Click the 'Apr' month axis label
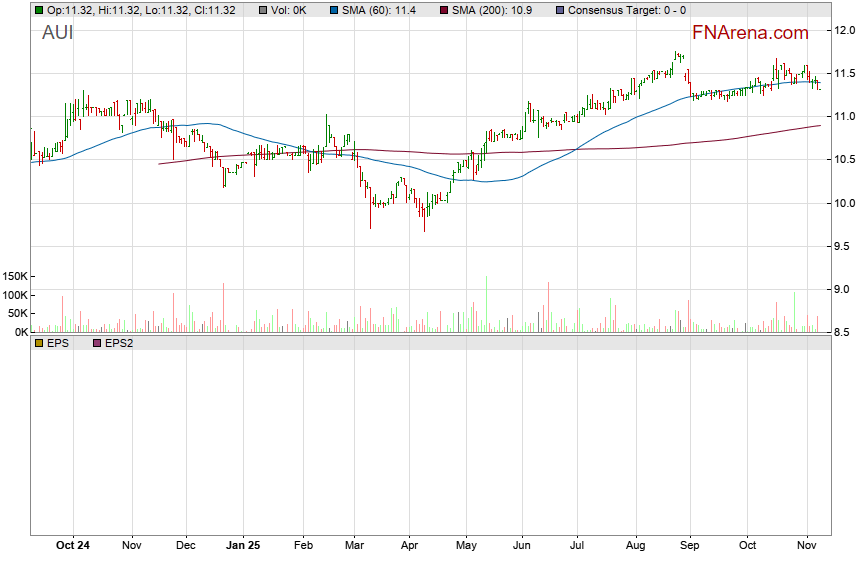Screen dimensions: 859x566 tap(408, 546)
